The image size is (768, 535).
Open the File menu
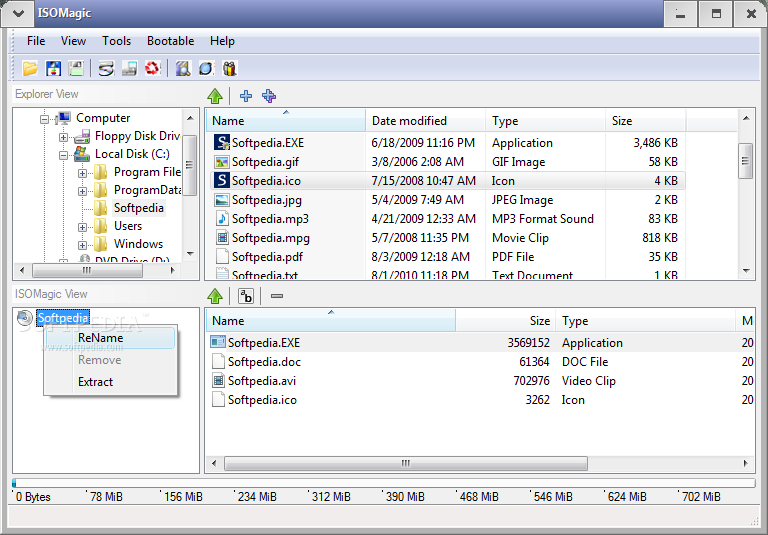(36, 41)
